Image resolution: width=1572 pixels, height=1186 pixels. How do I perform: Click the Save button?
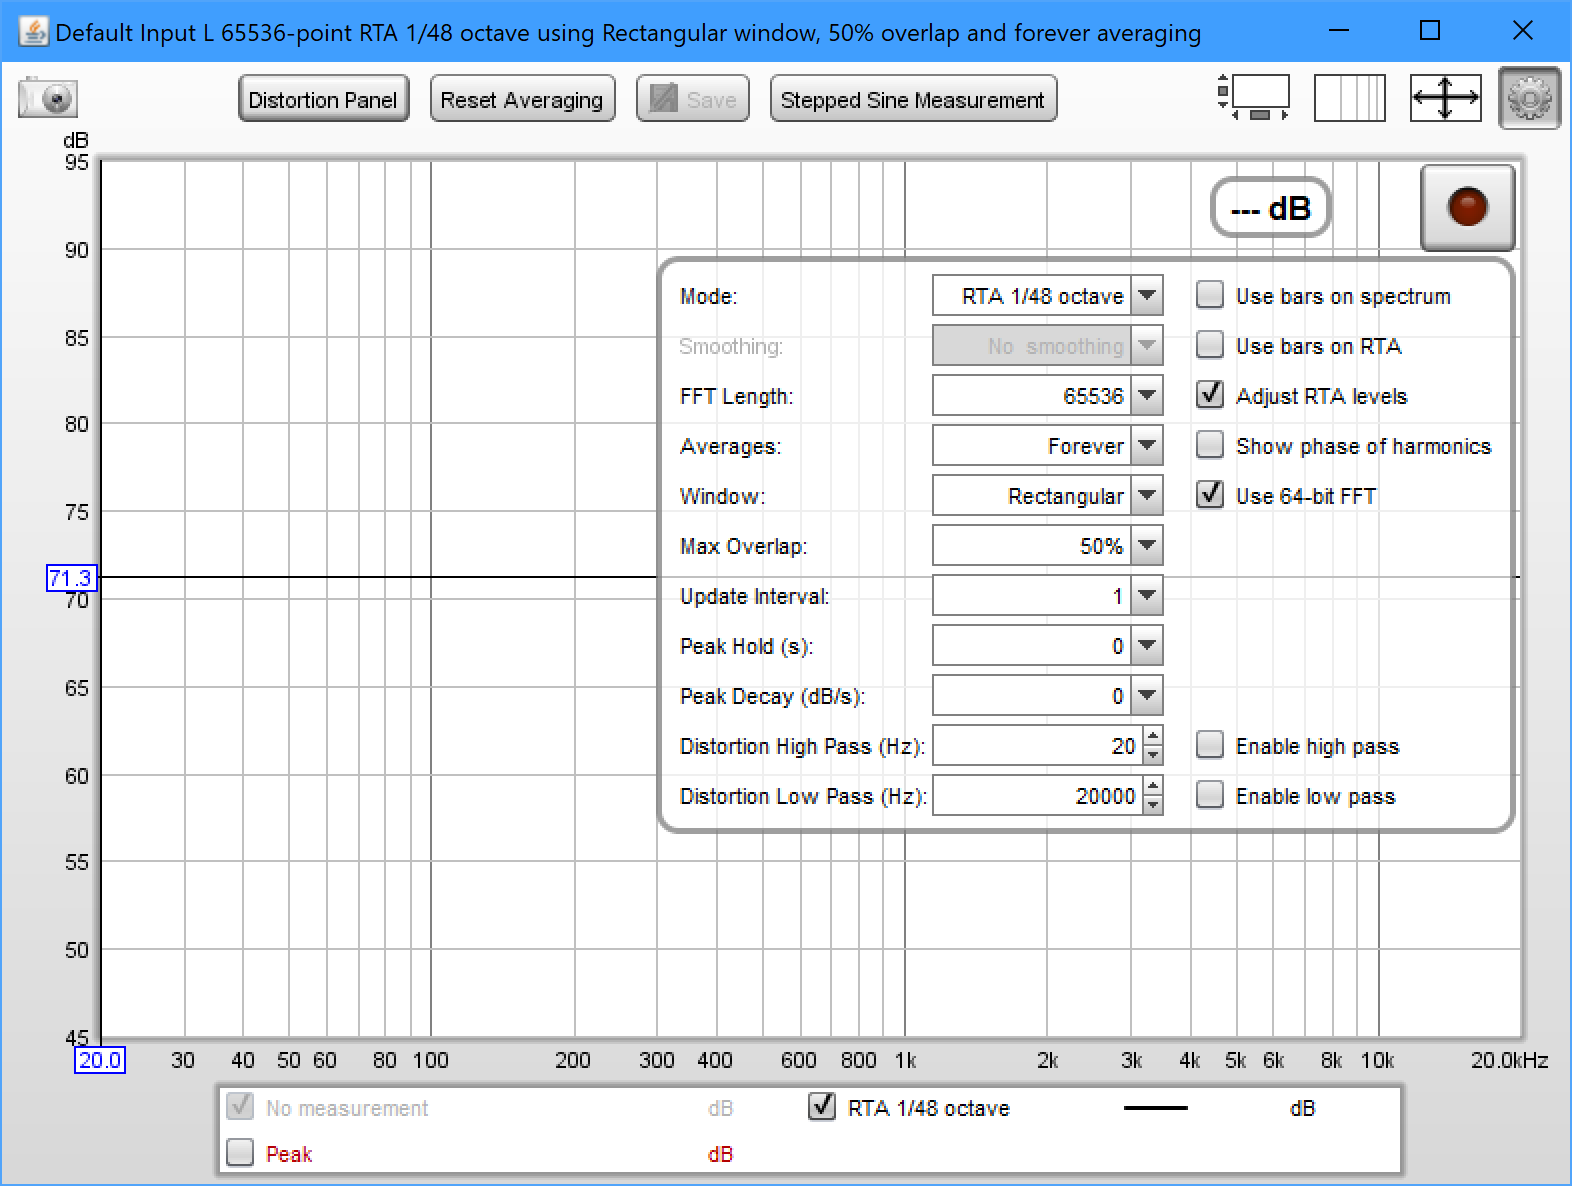point(693,100)
